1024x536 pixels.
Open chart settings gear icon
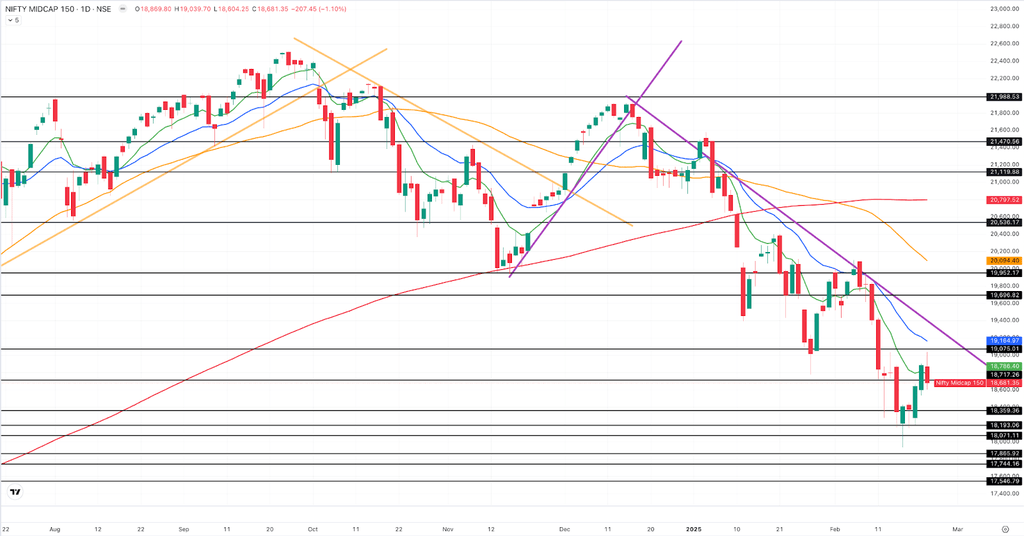click(x=1005, y=528)
